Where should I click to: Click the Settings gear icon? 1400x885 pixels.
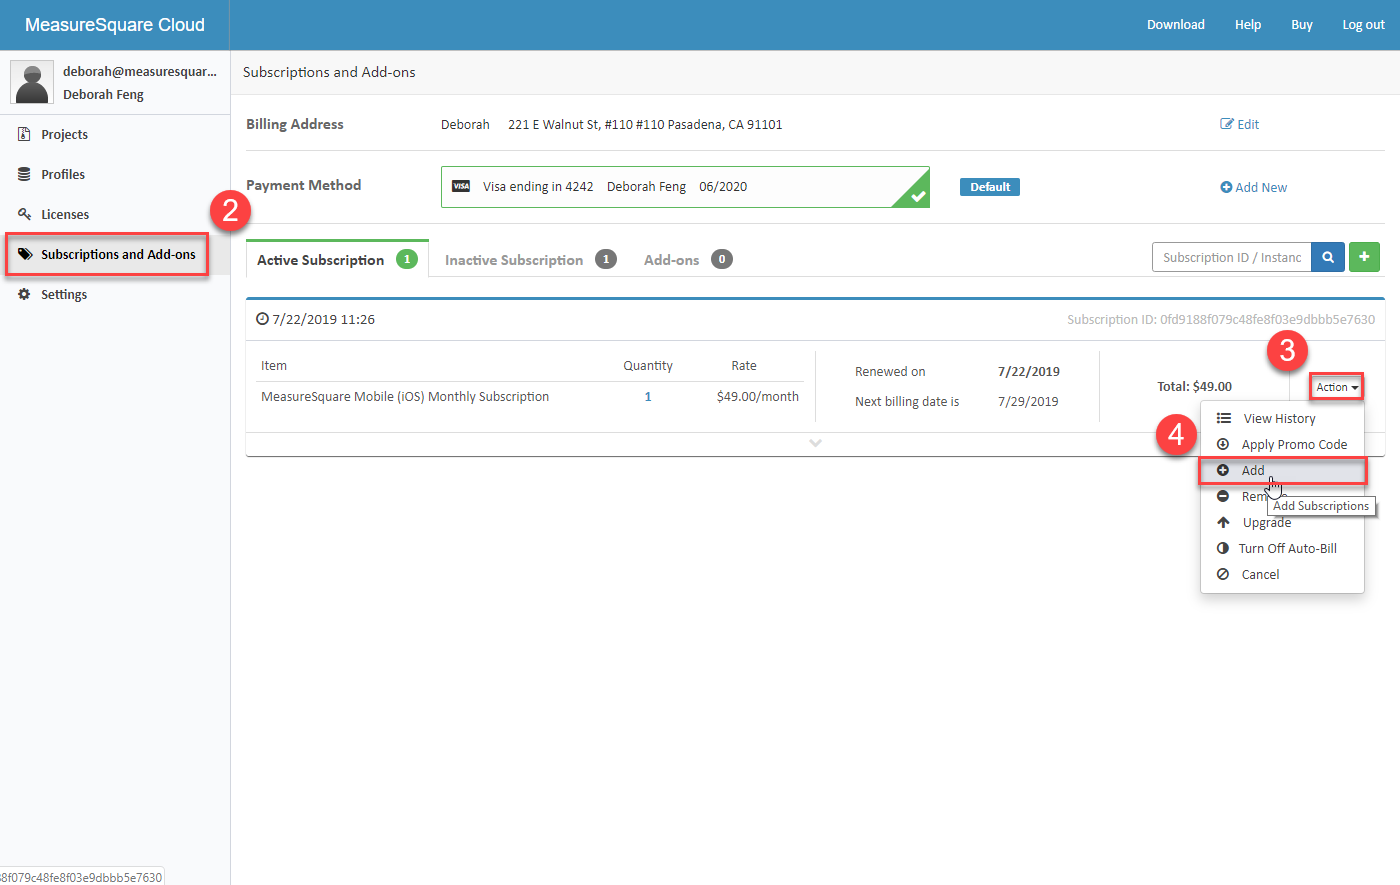pos(24,294)
